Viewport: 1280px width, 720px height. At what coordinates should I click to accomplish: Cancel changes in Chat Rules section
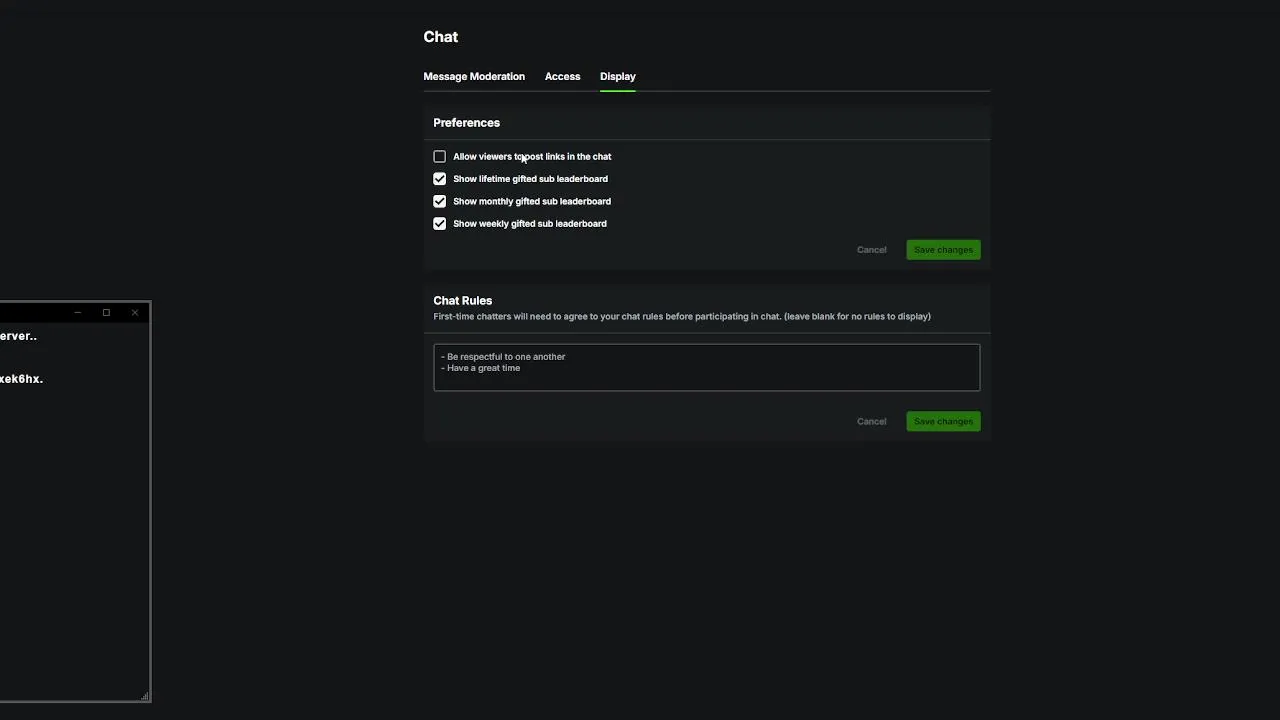871,421
